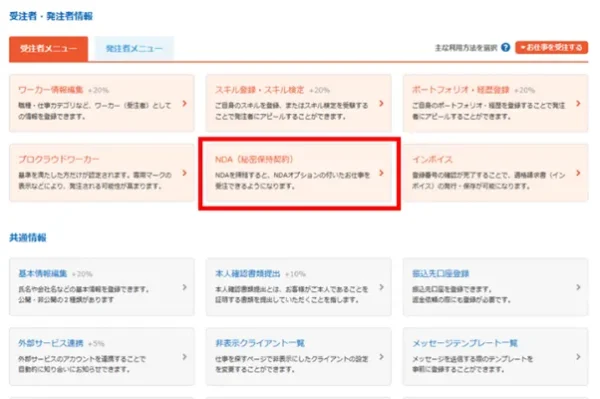Click chevron on インボイス card
The width and height of the screenshot is (600, 399).
[x=578, y=173]
